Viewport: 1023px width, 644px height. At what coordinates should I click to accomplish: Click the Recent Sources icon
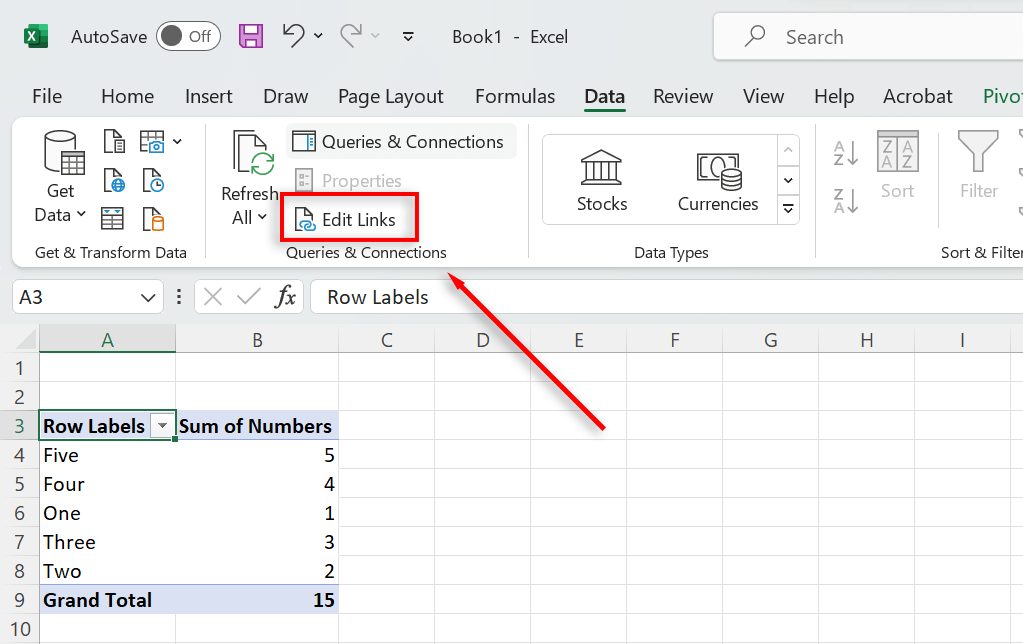(x=152, y=181)
